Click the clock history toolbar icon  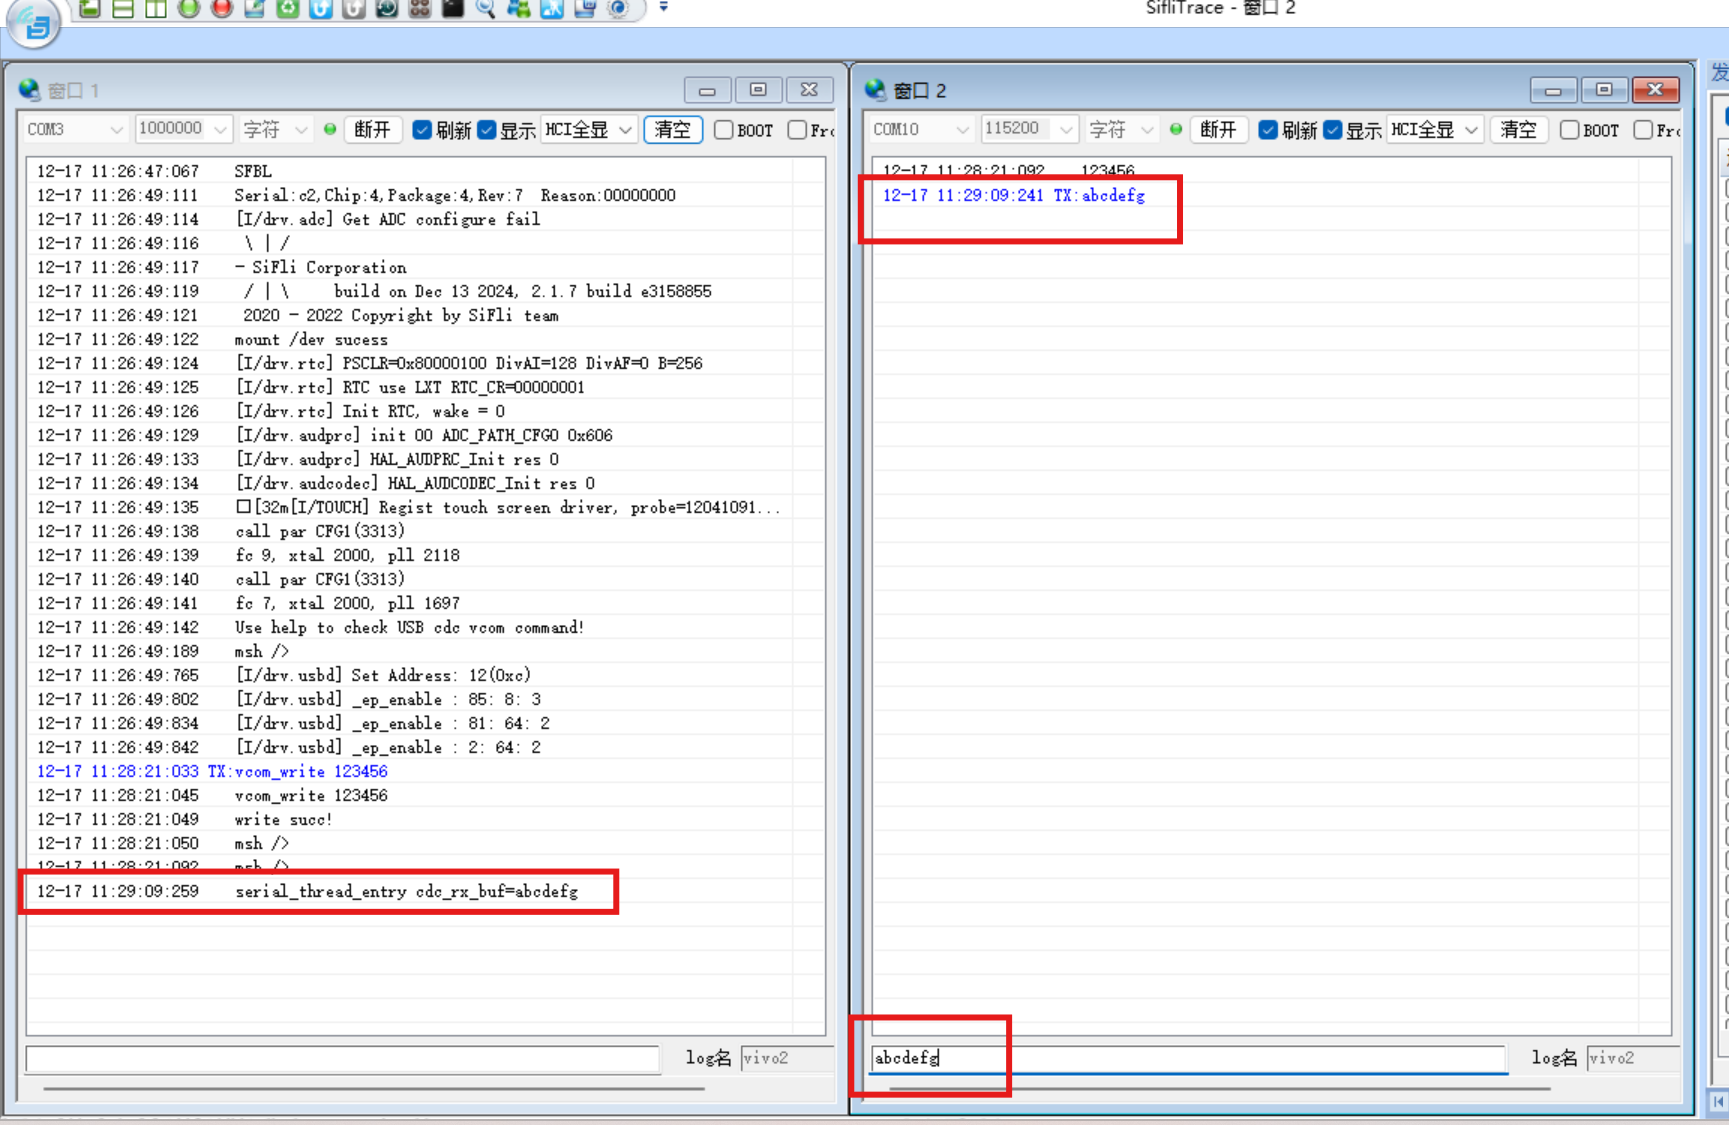[387, 8]
